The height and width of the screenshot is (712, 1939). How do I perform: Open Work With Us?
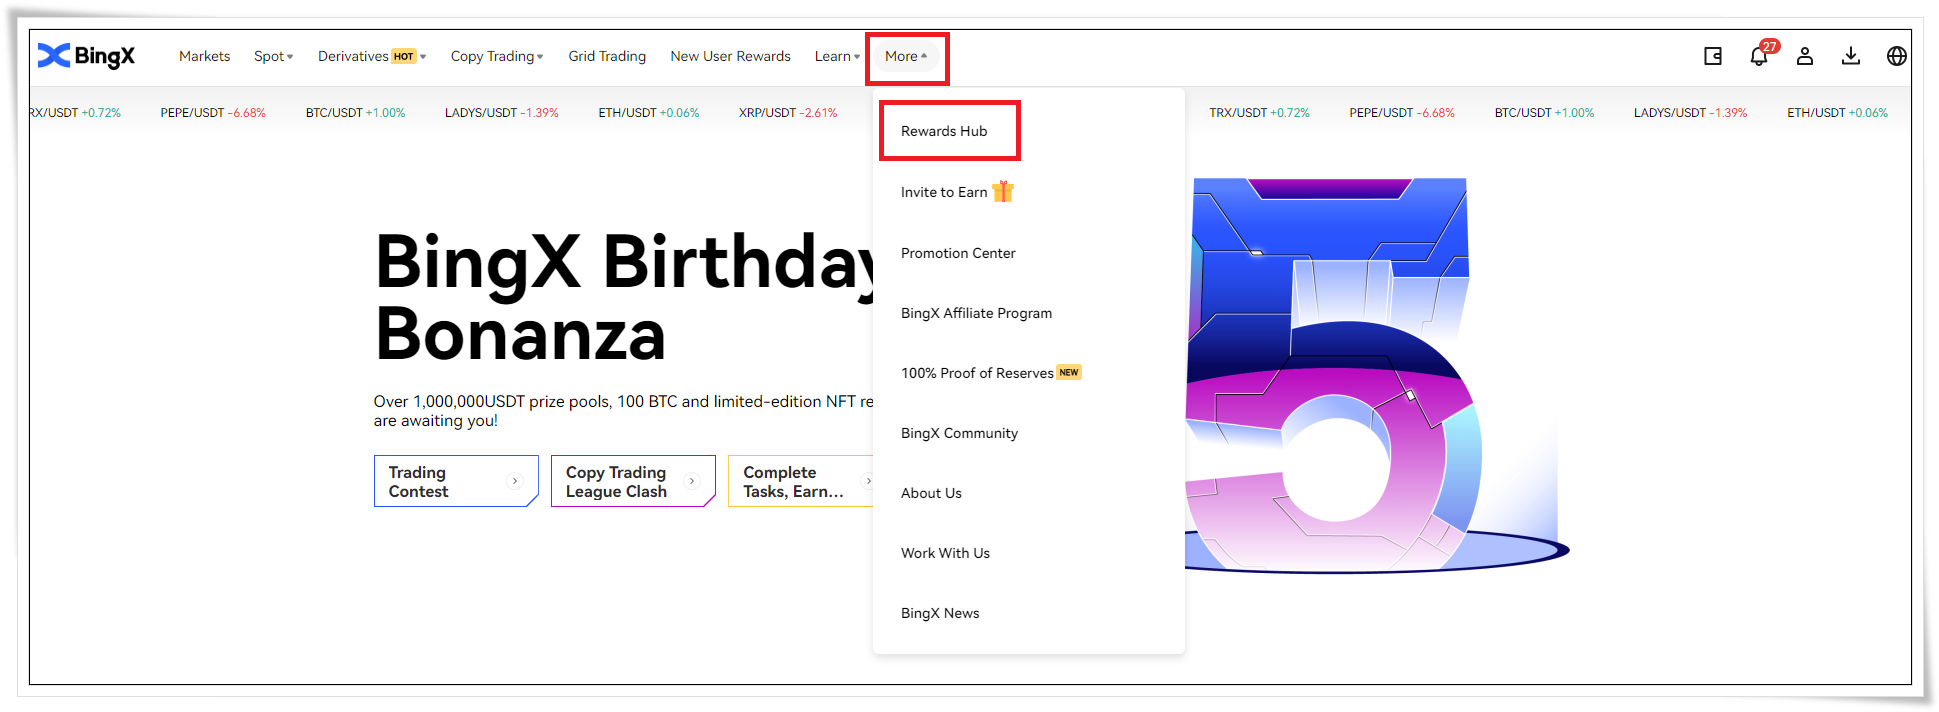[x=945, y=553]
